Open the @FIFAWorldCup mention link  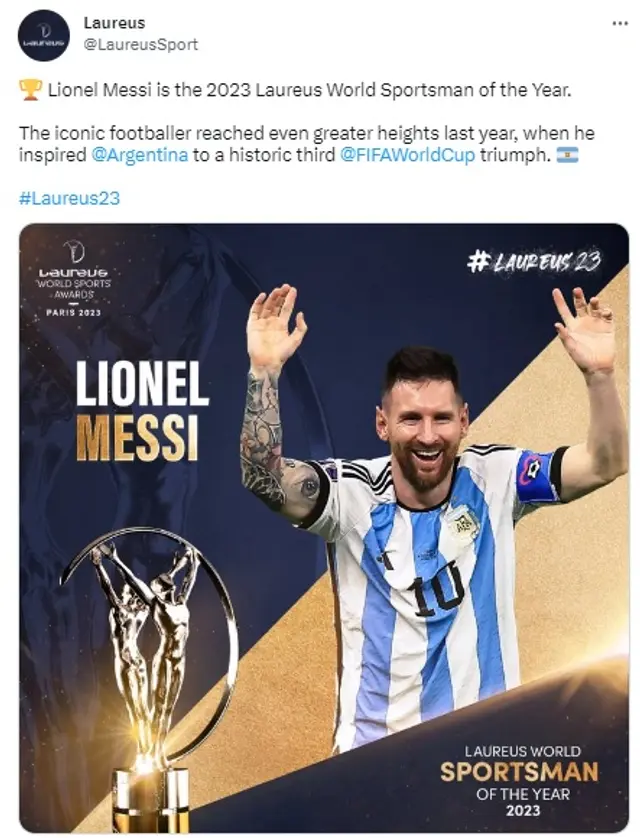[x=407, y=155]
